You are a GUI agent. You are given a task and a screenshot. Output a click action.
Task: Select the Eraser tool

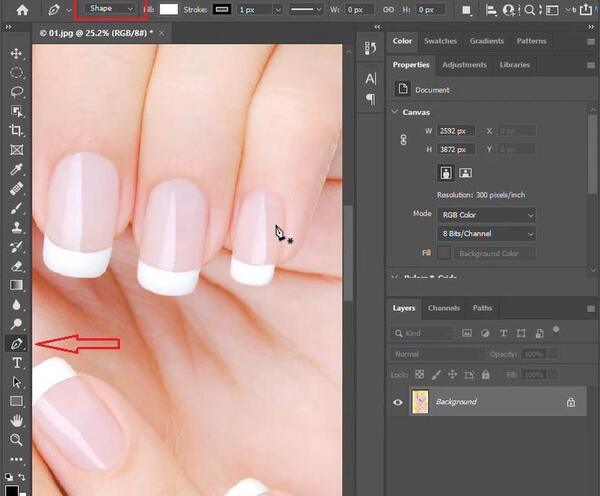point(16,266)
